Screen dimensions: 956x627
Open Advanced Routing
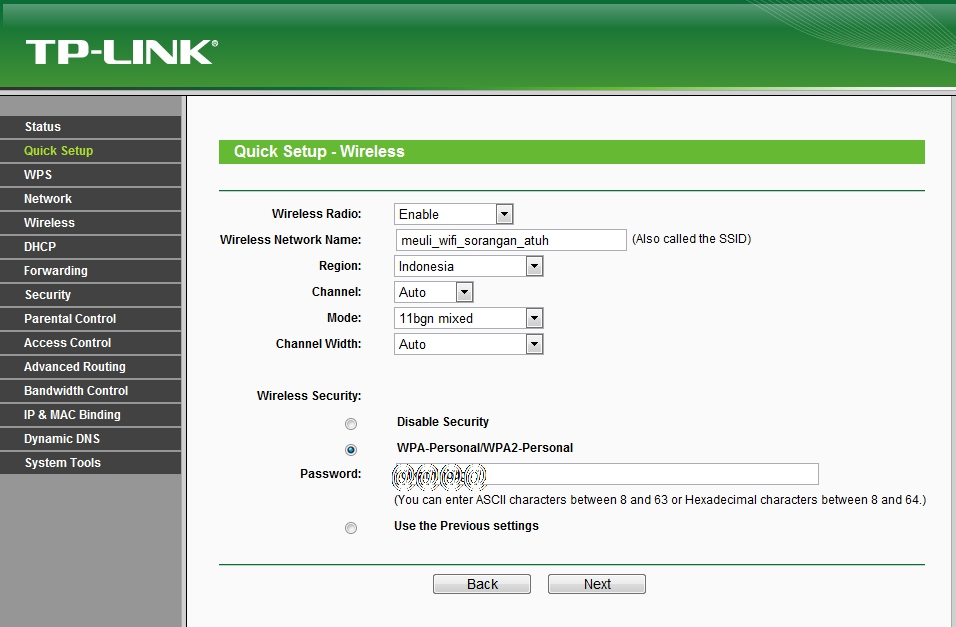pyautogui.click(x=90, y=367)
